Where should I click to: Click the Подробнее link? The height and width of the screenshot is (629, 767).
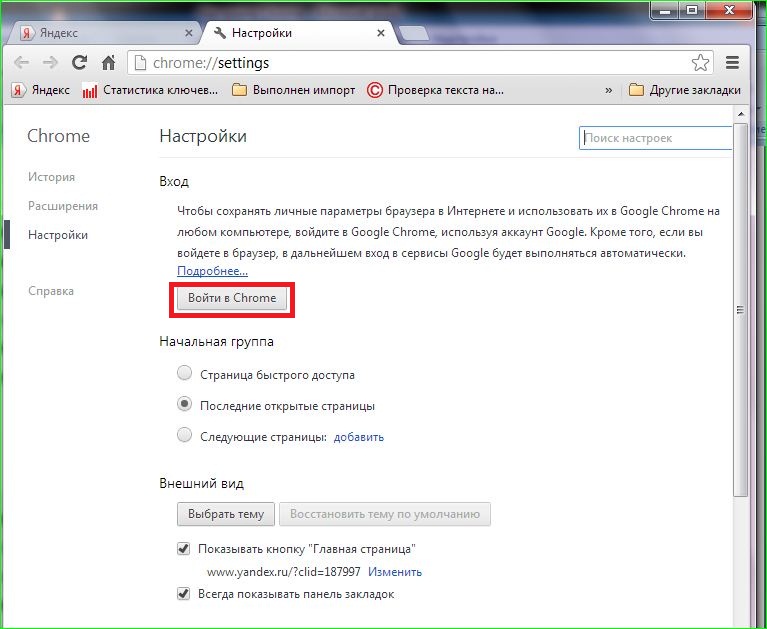point(212,271)
